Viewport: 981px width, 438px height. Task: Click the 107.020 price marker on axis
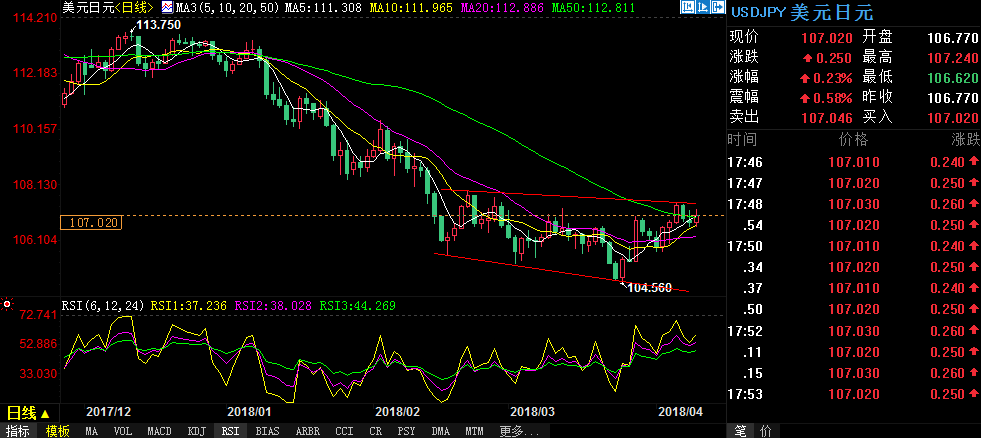(x=90, y=222)
